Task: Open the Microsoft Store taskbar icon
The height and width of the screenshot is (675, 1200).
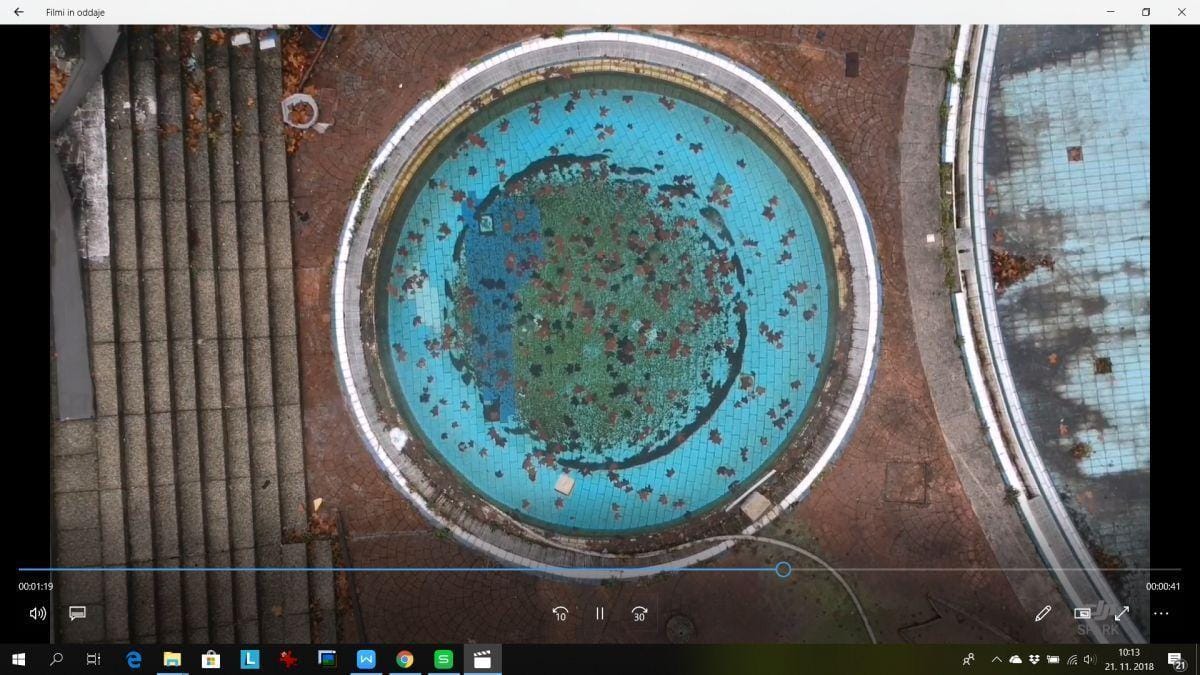Action: pyautogui.click(x=211, y=659)
